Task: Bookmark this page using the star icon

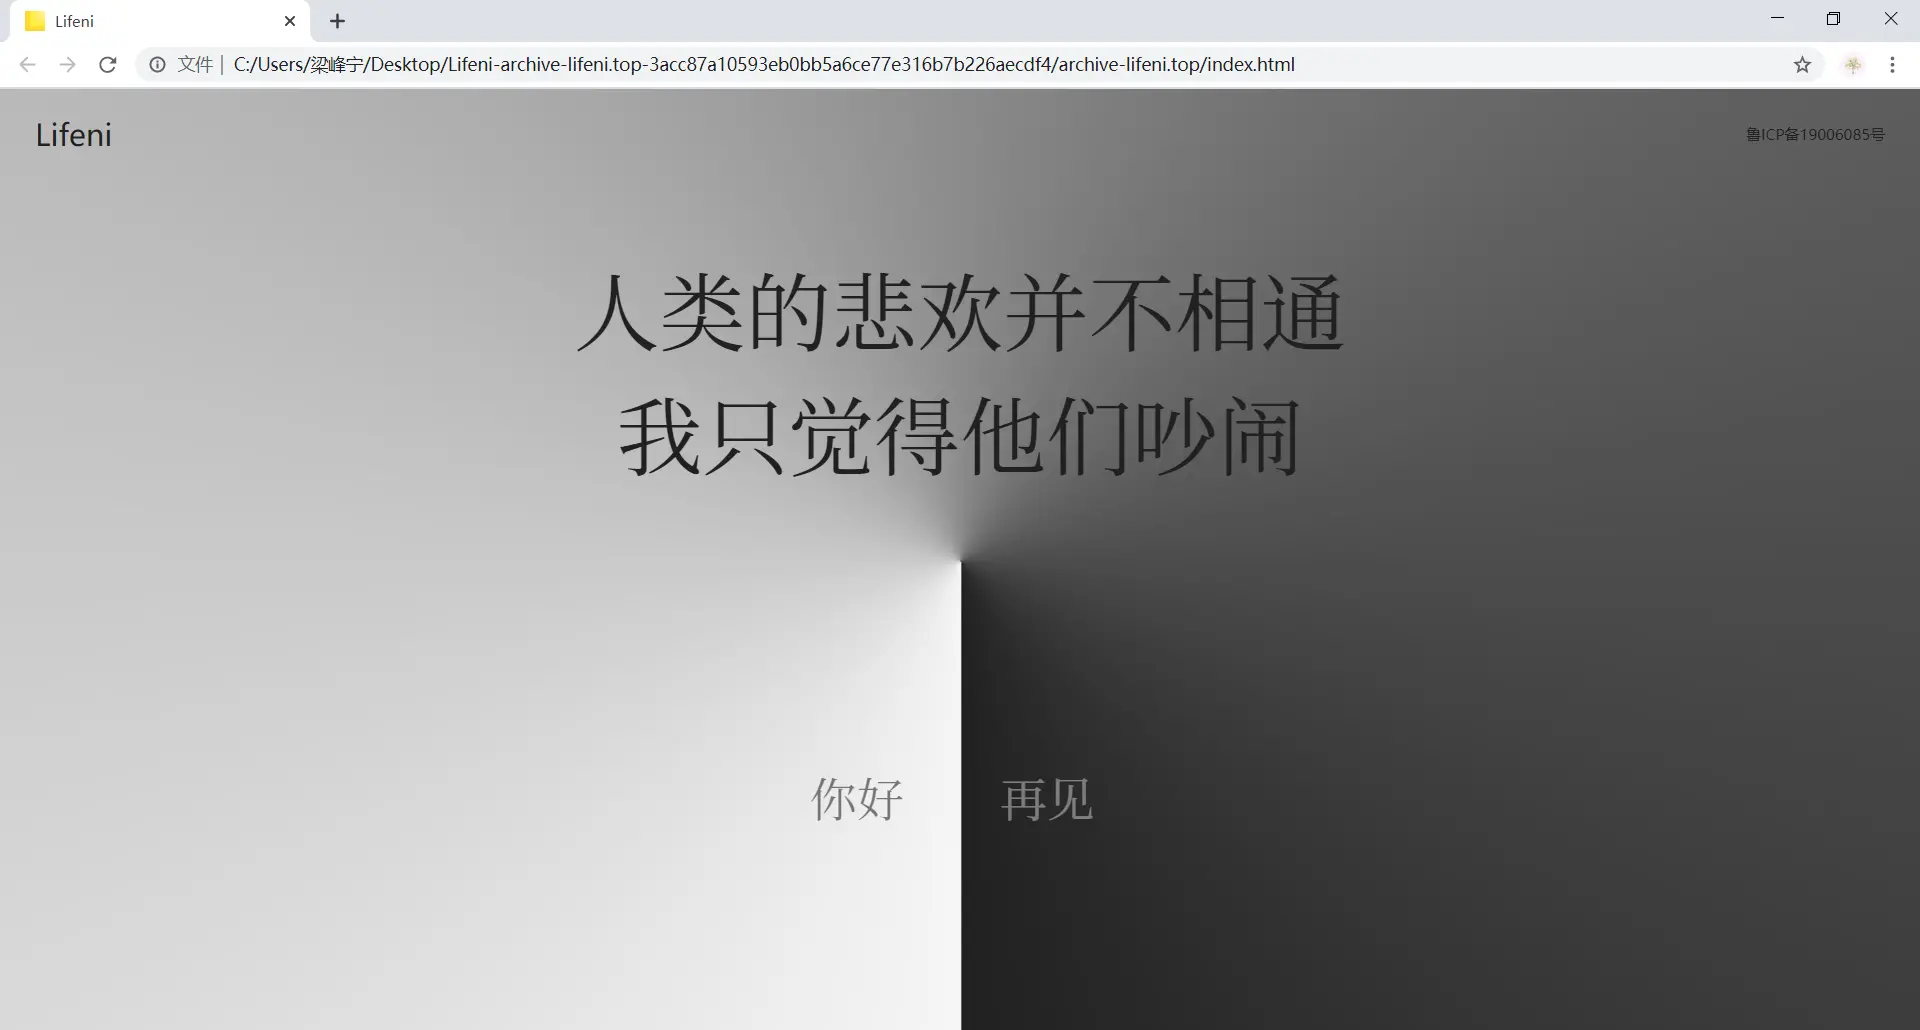Action: coord(1803,64)
